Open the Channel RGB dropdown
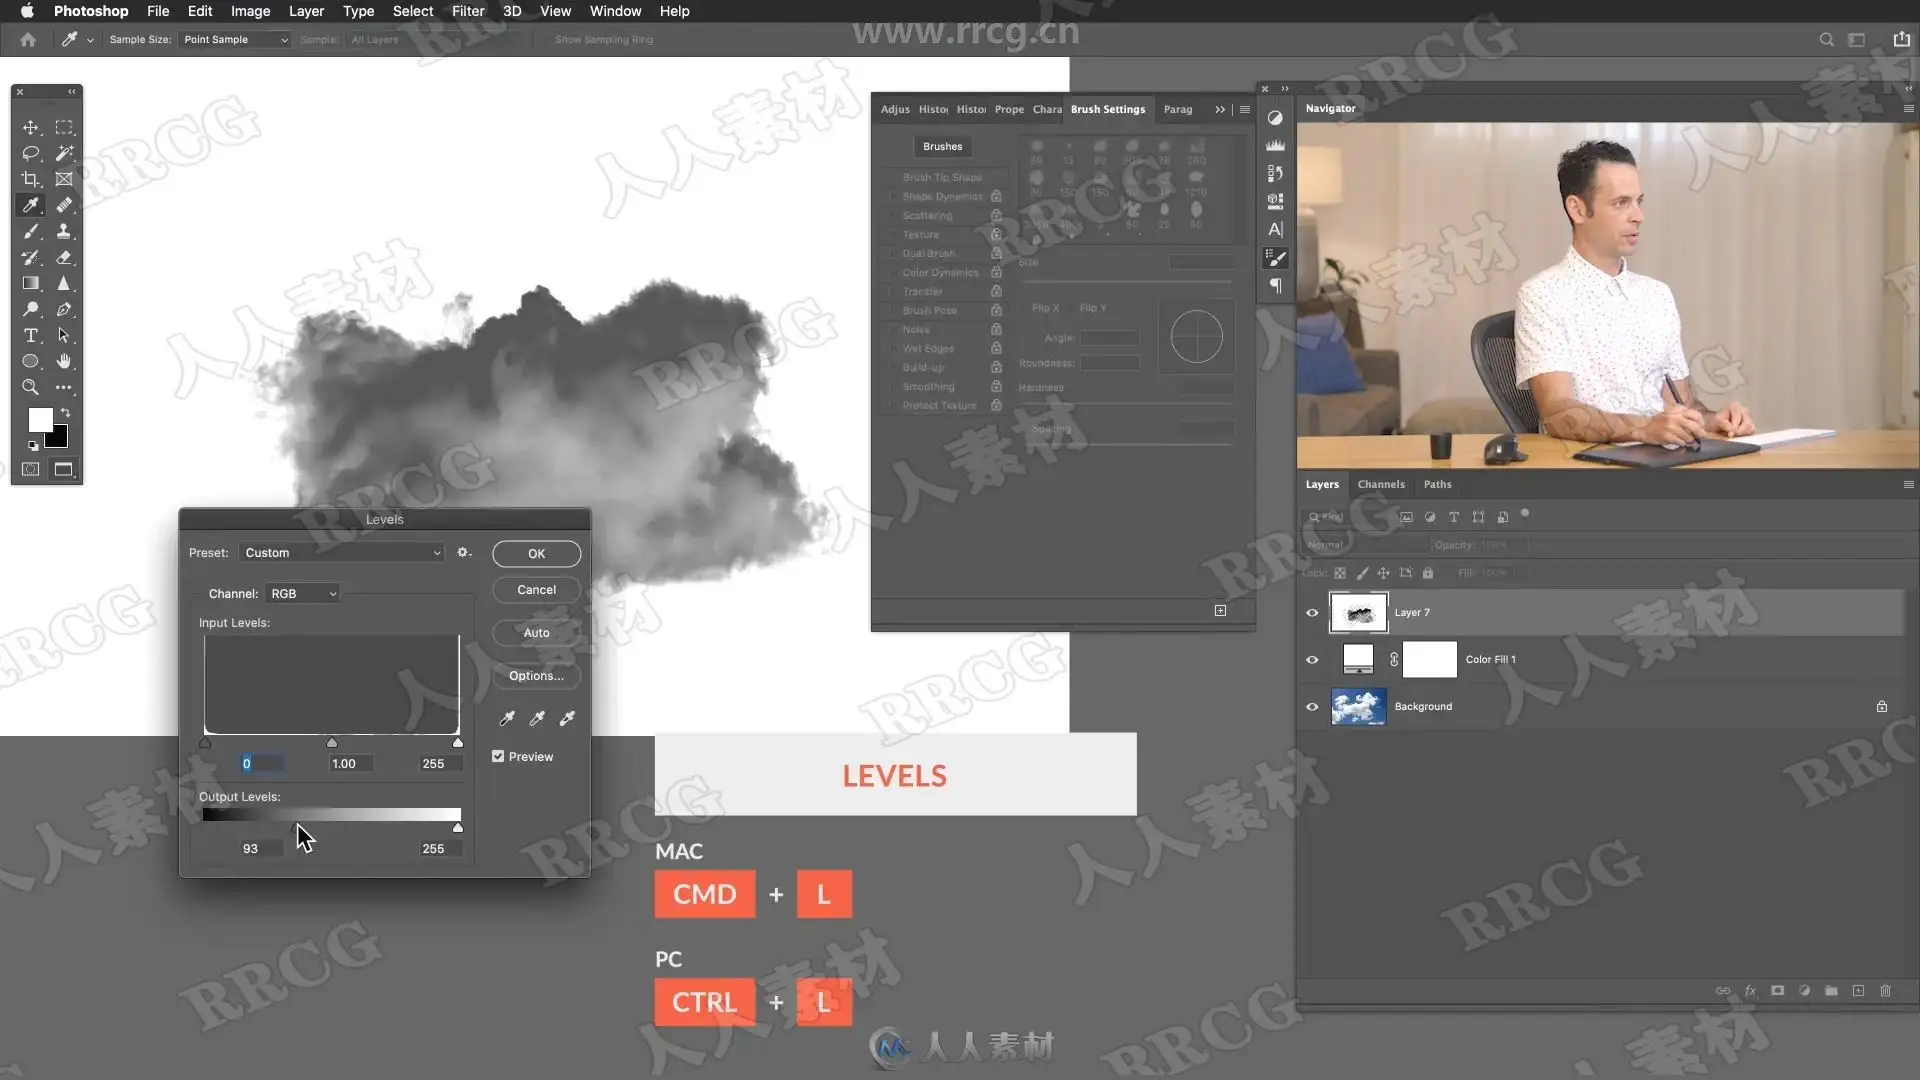This screenshot has width=1920, height=1080. [x=303, y=594]
